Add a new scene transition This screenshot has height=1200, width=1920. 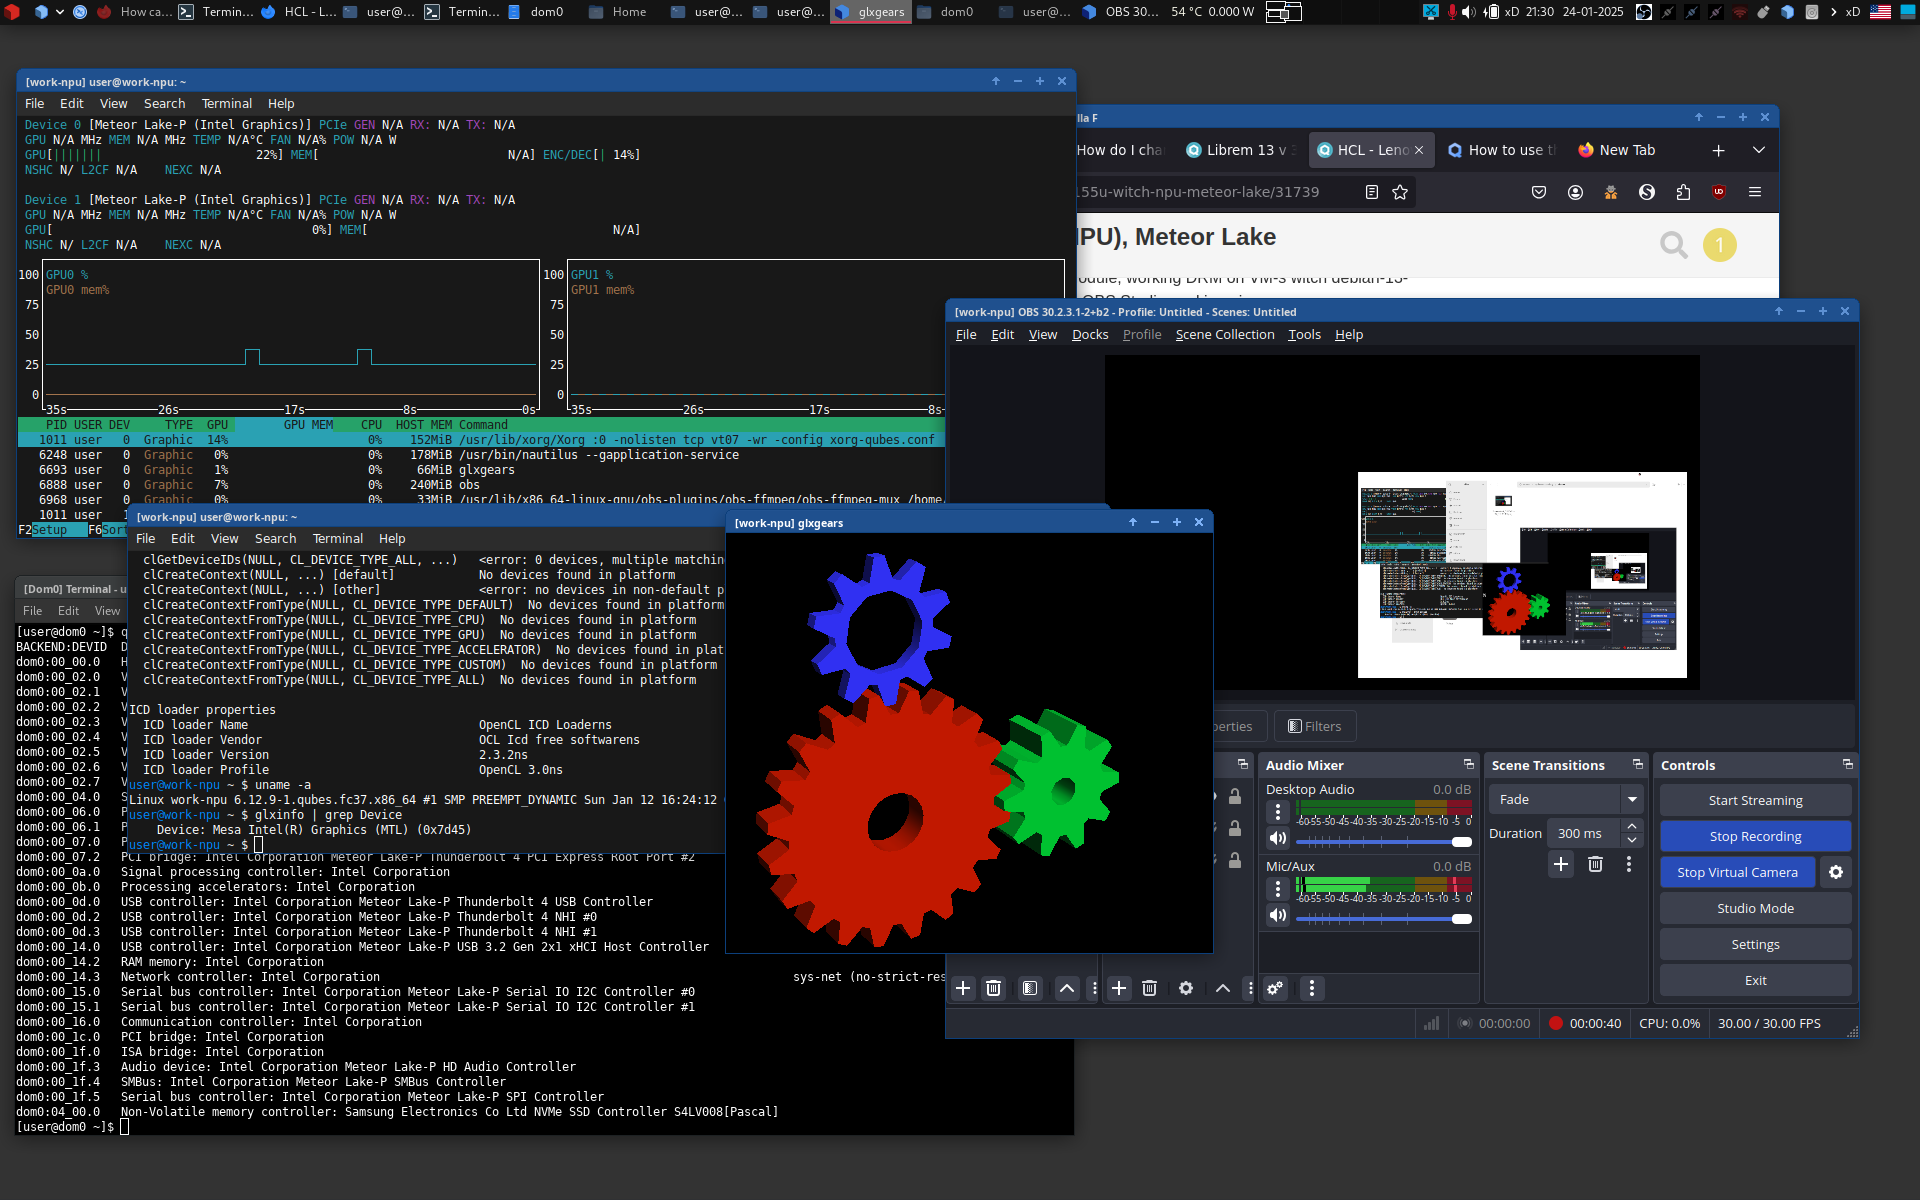[x=1561, y=864]
